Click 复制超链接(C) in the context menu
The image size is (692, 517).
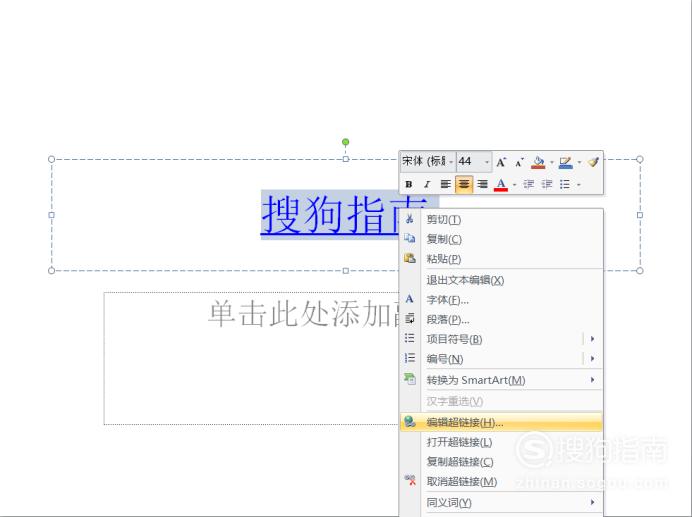(x=501, y=462)
